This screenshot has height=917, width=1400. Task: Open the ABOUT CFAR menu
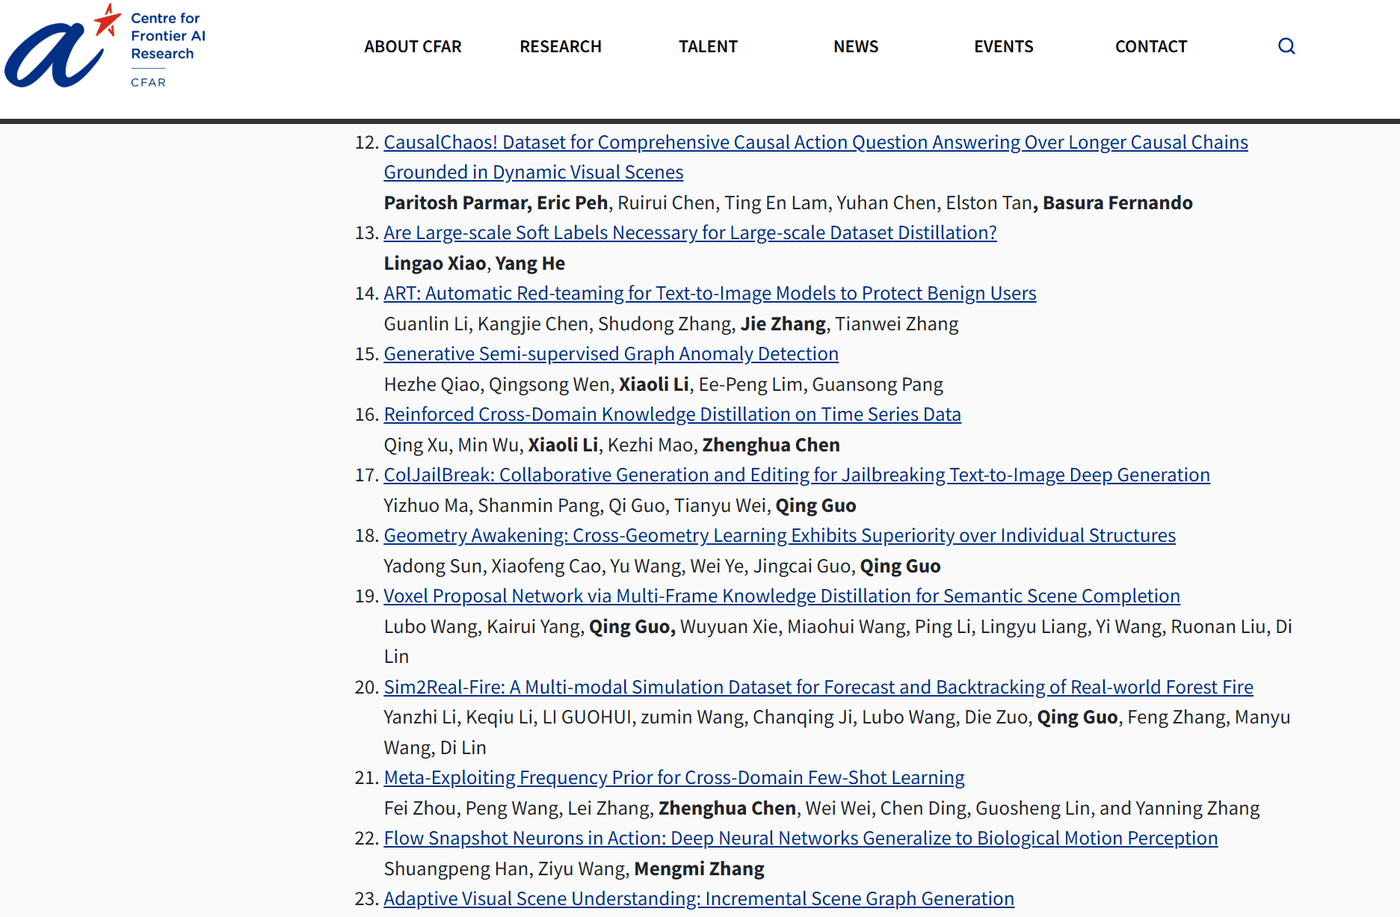point(413,46)
